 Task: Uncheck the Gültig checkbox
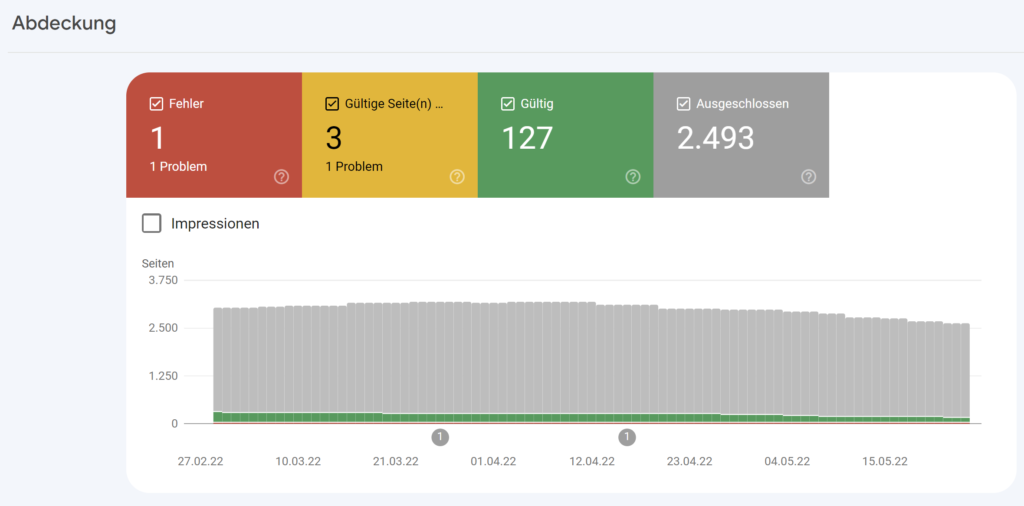pyautogui.click(x=507, y=104)
